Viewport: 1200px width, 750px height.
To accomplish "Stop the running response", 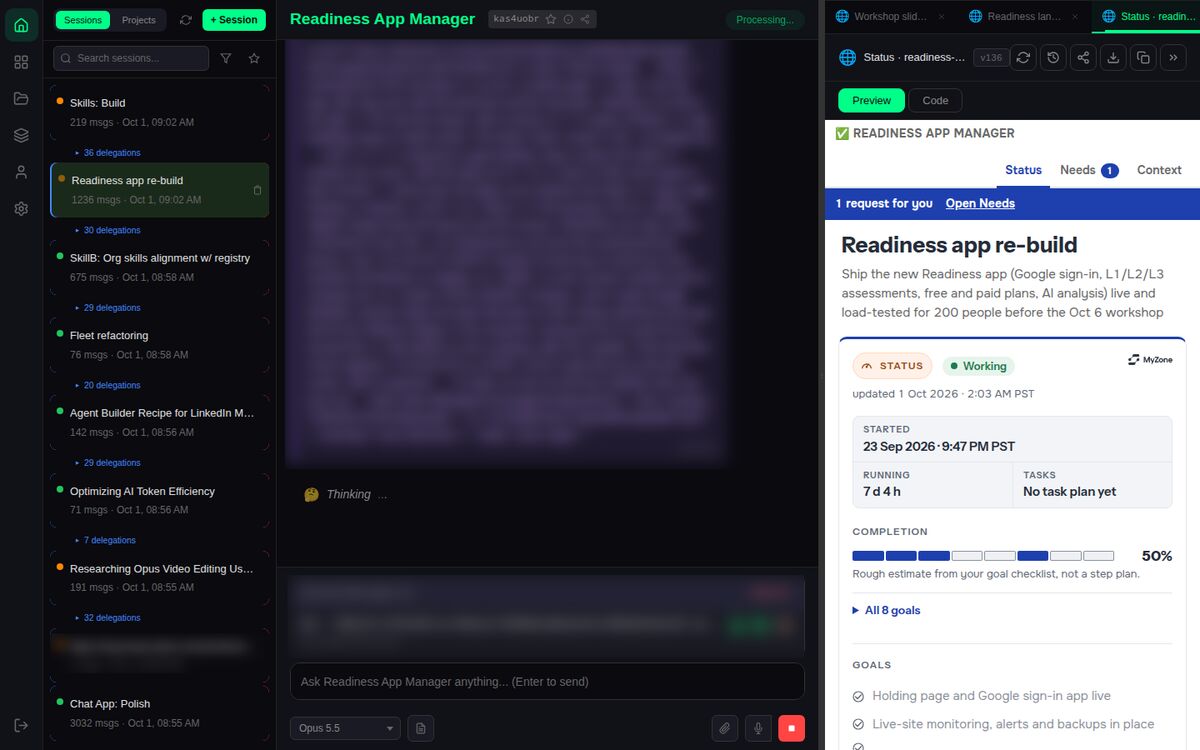I will (x=791, y=728).
